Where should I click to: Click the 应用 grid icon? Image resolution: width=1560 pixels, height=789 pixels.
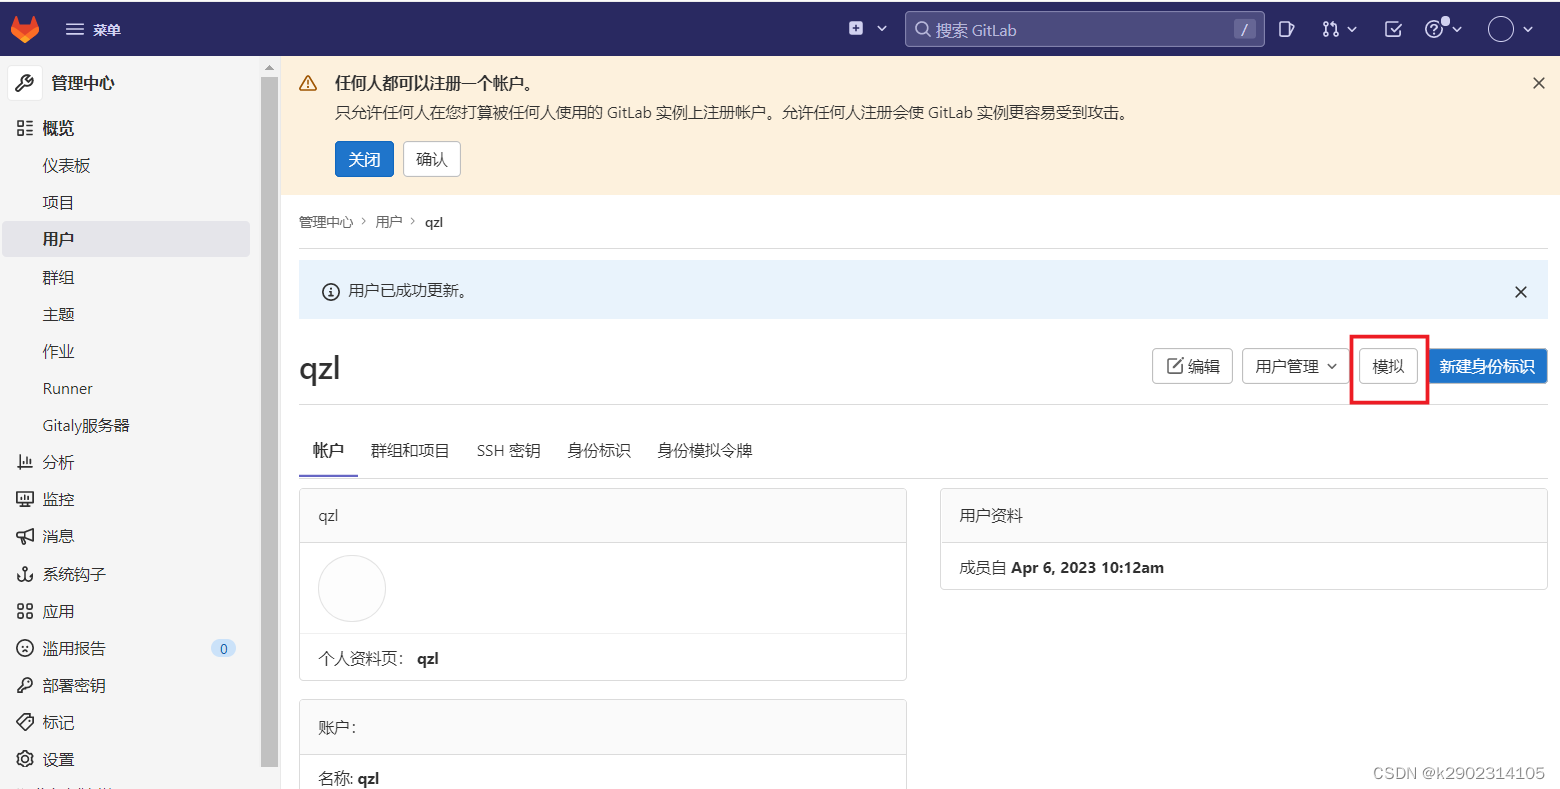point(25,611)
